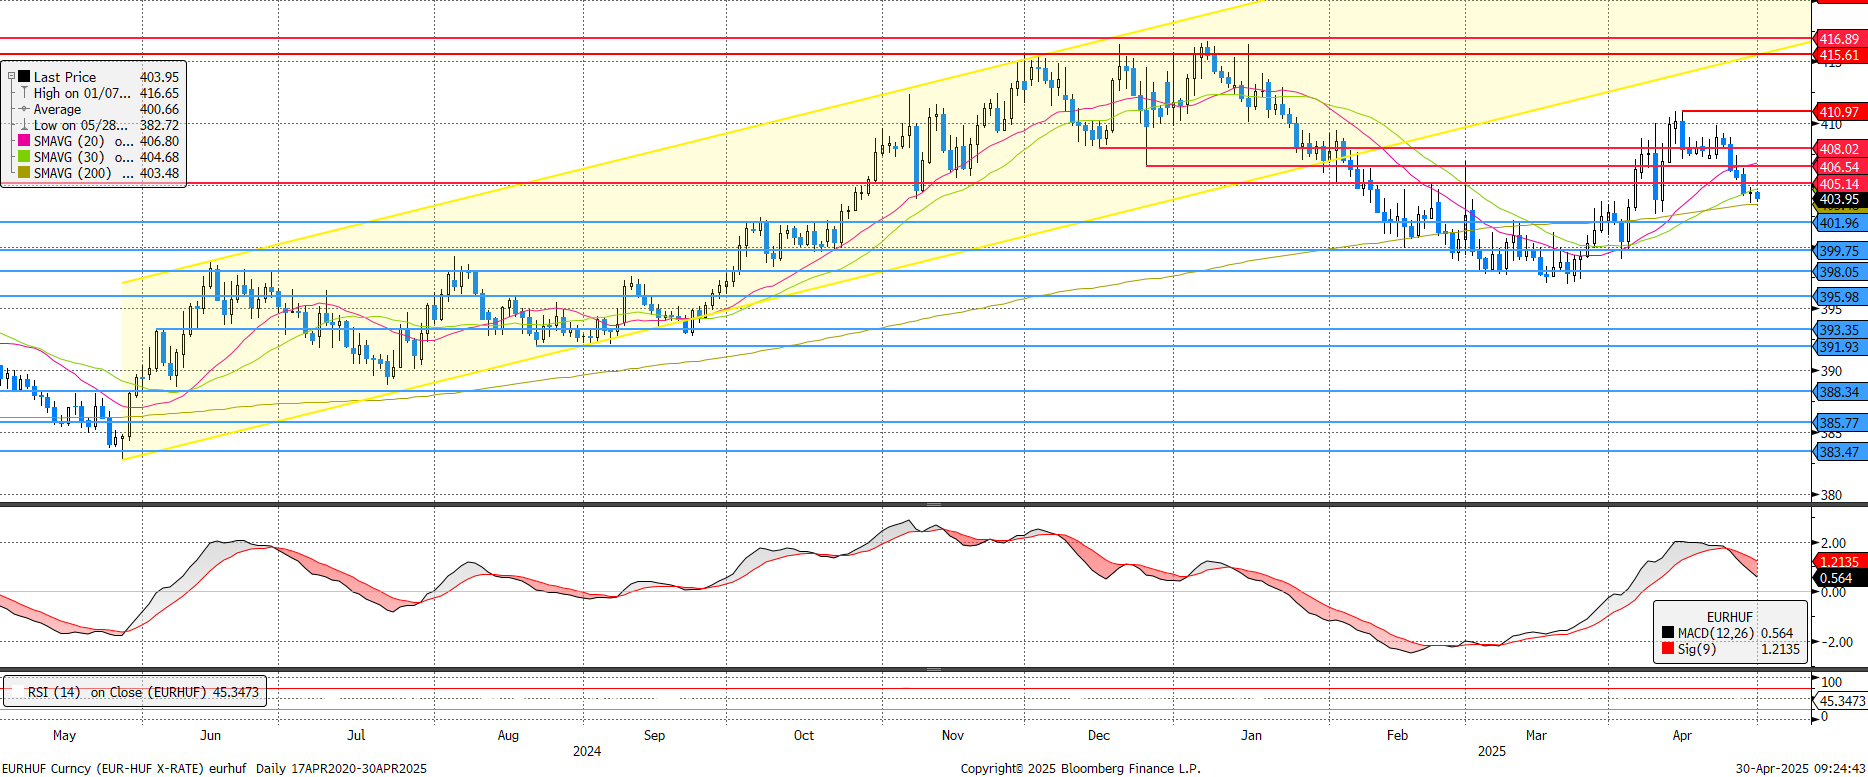
Task: Click the Aug label on time axis
Action: pos(508,735)
